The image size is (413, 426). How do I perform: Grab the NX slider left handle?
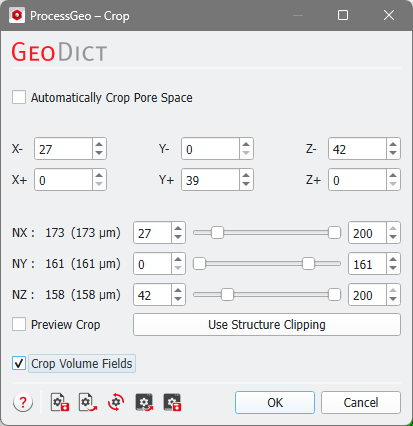pyautogui.click(x=217, y=233)
